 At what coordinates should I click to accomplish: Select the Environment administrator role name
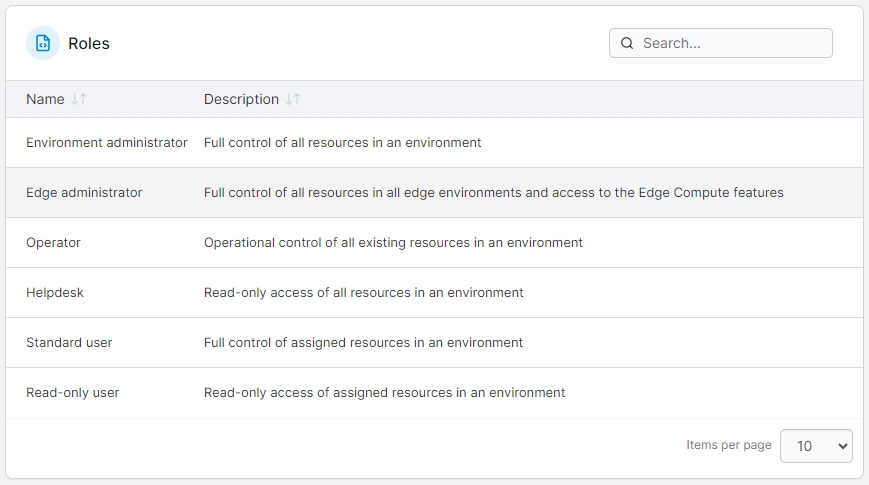click(106, 143)
